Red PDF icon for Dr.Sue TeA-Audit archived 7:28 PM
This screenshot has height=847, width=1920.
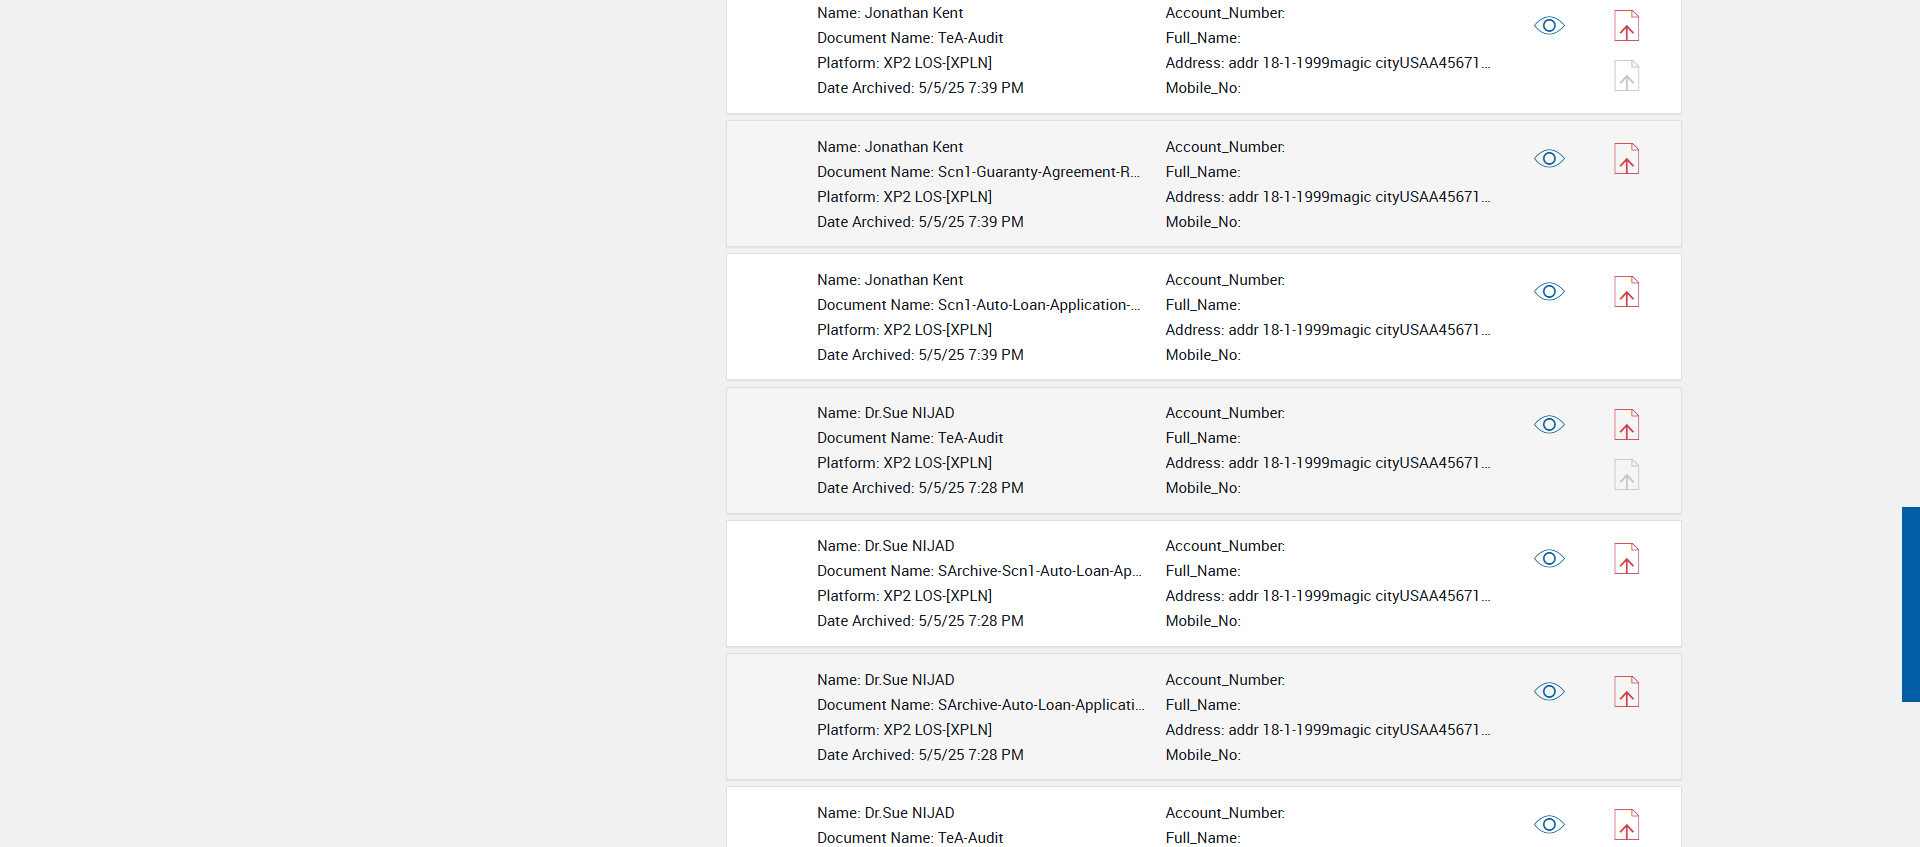point(1626,425)
